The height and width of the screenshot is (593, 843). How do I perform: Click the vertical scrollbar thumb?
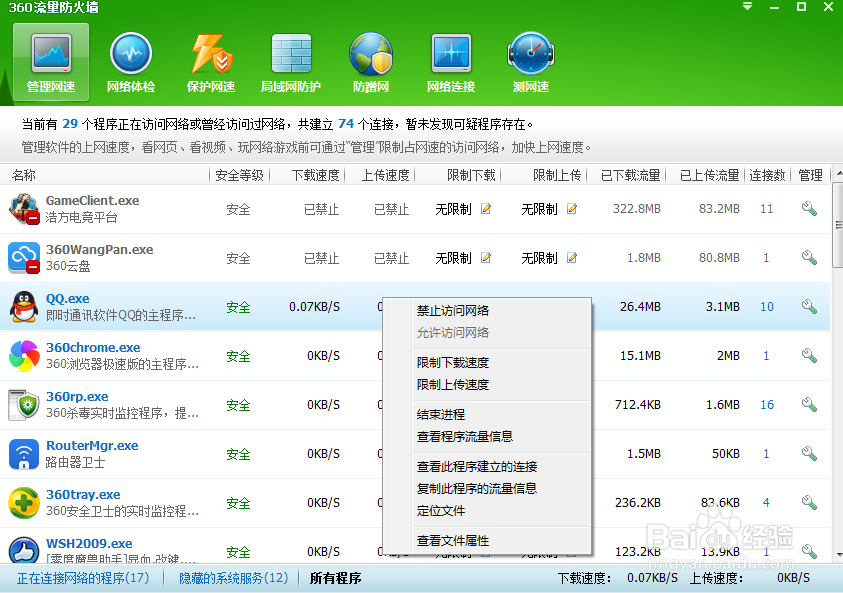[x=838, y=225]
